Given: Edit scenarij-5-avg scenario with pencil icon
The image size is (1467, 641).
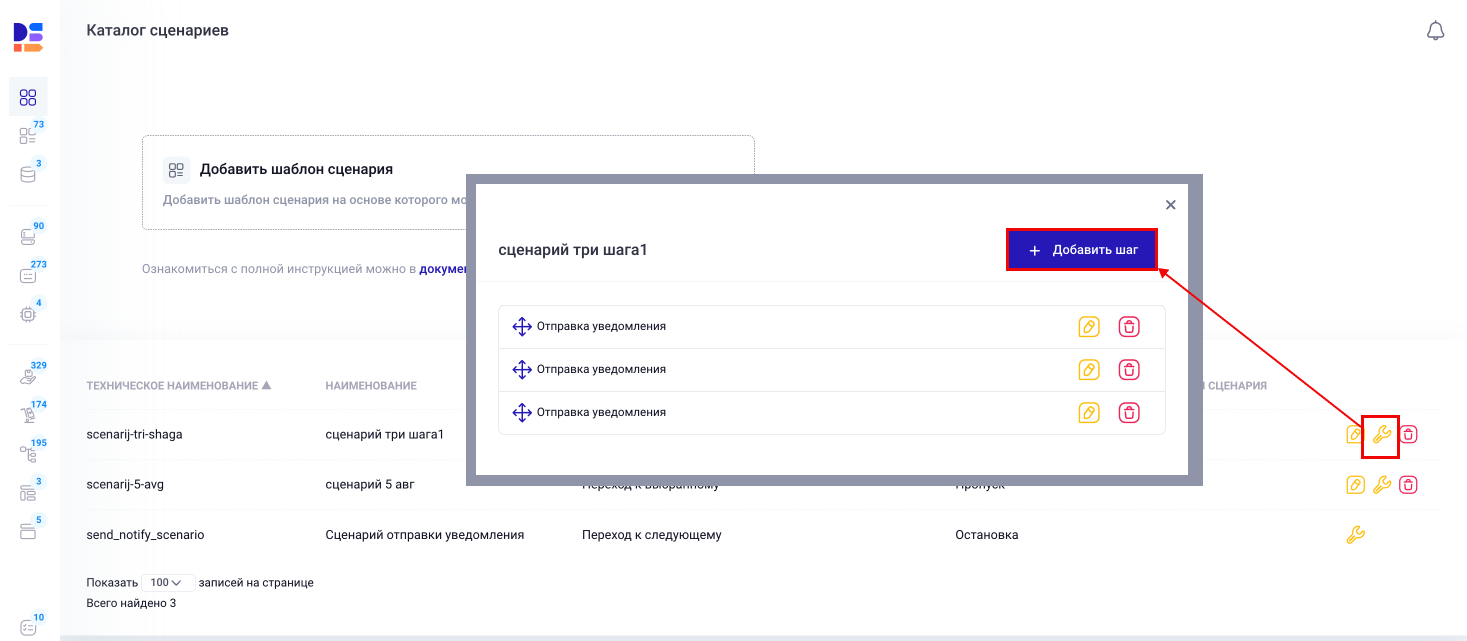Looking at the screenshot, I should point(1355,485).
